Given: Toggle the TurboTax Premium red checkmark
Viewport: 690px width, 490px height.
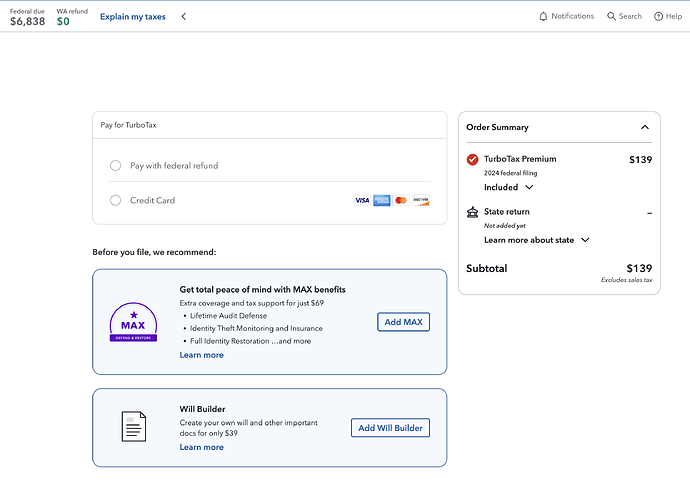Looking at the screenshot, I should pos(473,159).
